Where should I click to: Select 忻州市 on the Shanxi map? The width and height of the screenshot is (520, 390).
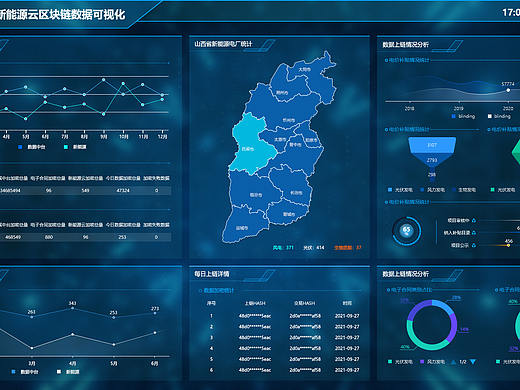click(289, 120)
